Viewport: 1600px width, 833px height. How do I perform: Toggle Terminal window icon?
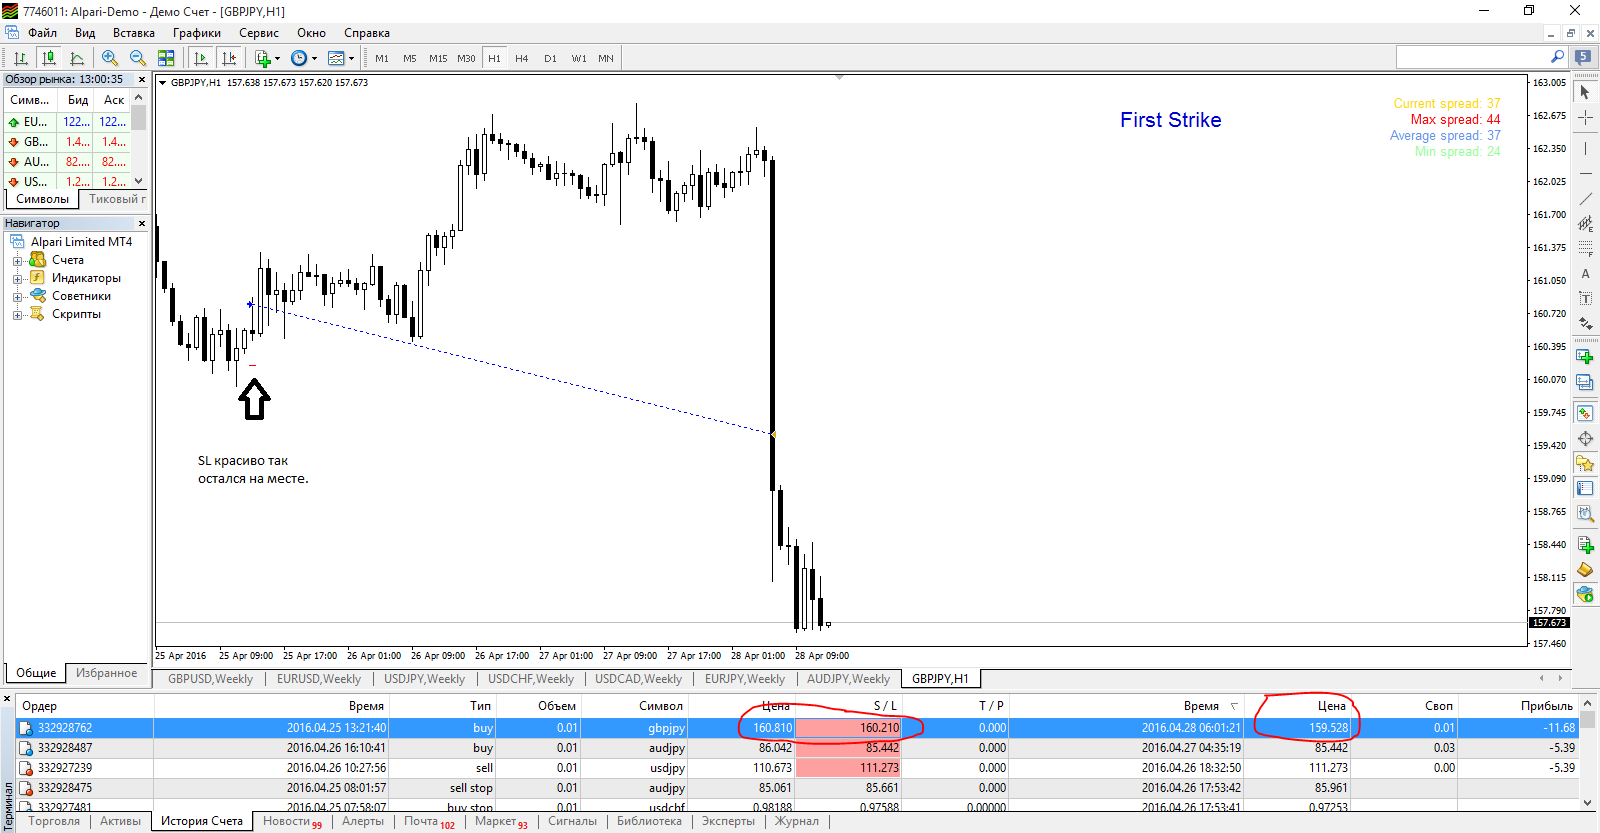[1585, 488]
